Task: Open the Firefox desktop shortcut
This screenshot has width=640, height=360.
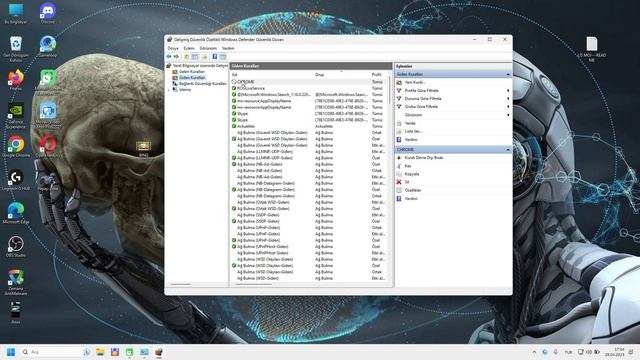Action: pos(16,80)
